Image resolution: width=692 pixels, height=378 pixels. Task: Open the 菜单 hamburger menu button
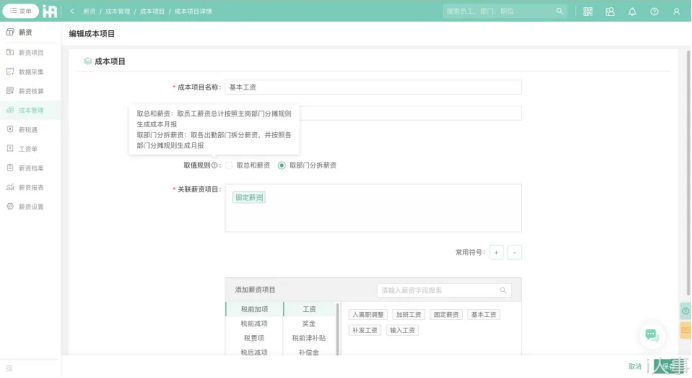(20, 11)
